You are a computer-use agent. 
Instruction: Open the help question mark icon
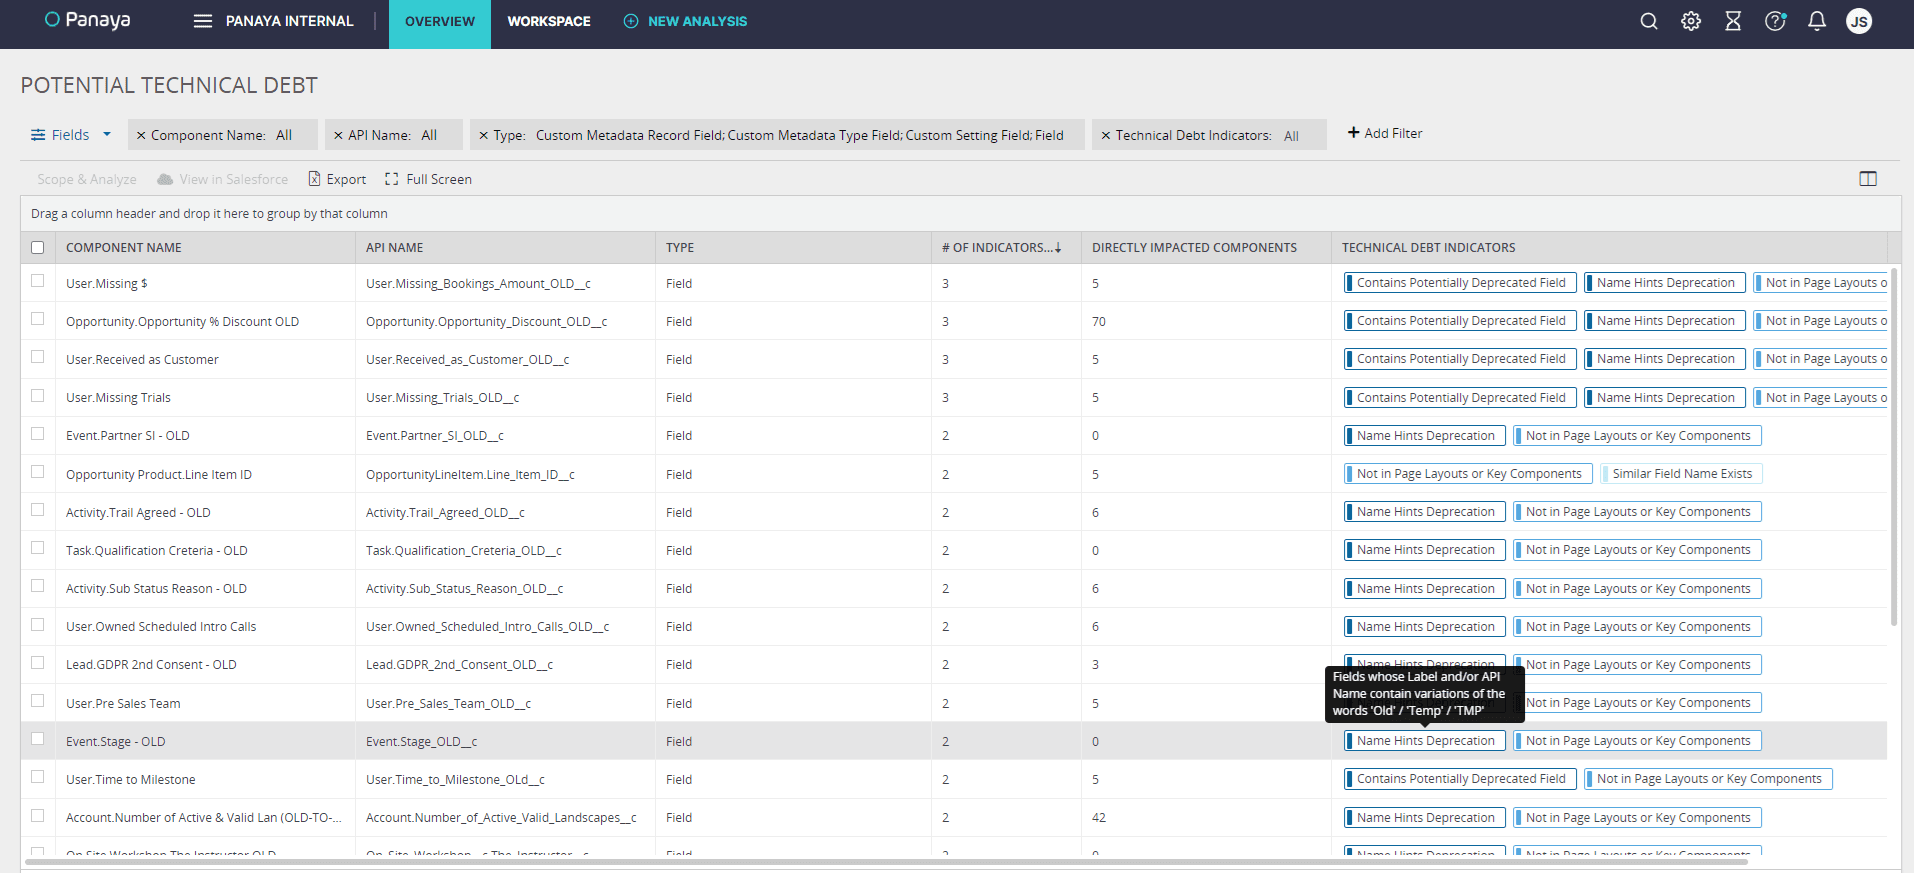pyautogui.click(x=1775, y=21)
